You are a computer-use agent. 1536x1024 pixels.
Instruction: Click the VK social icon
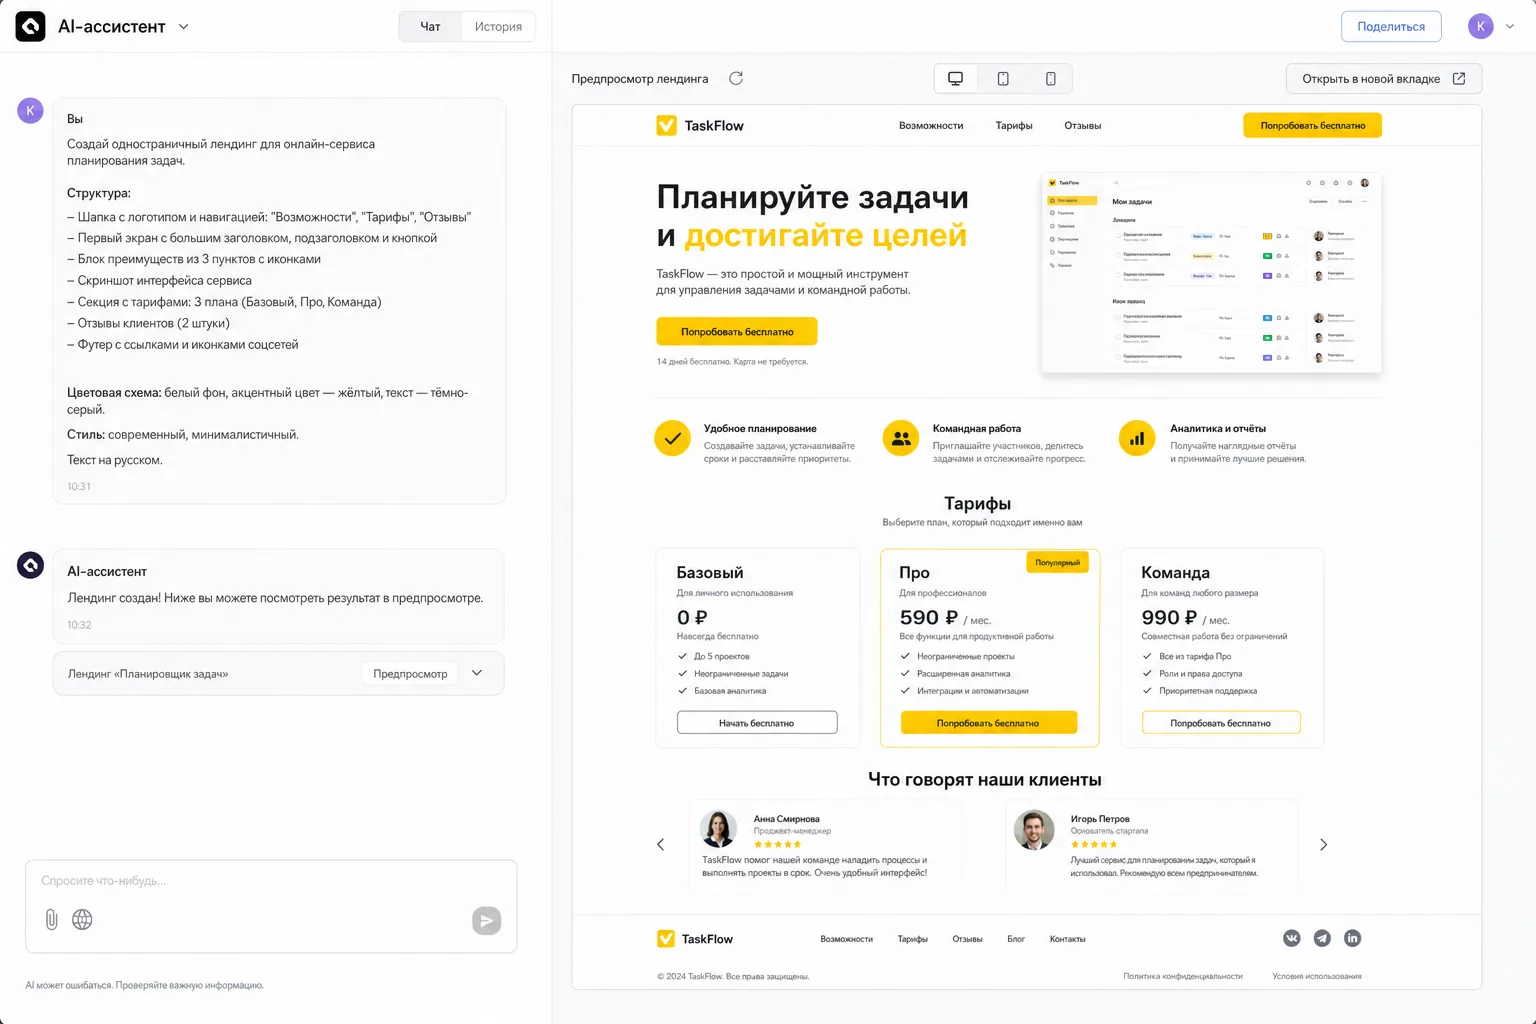tap(1292, 938)
